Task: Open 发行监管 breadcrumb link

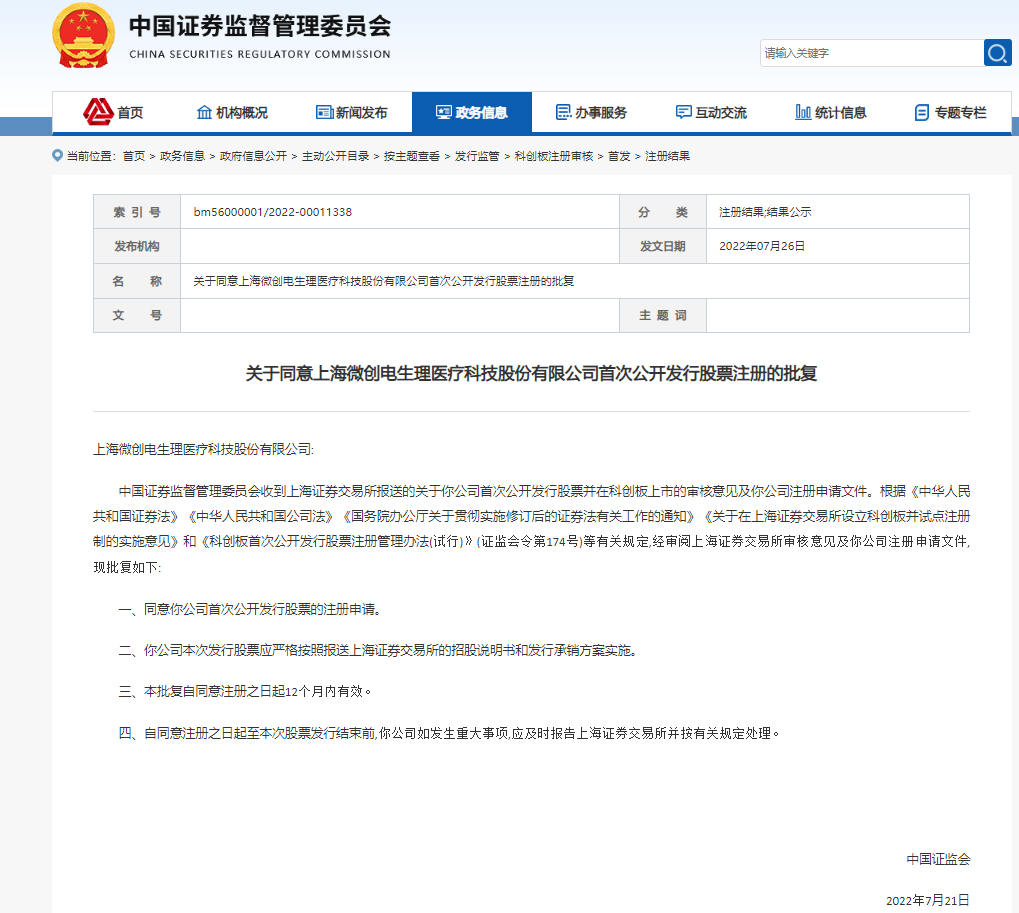Action: [477, 156]
